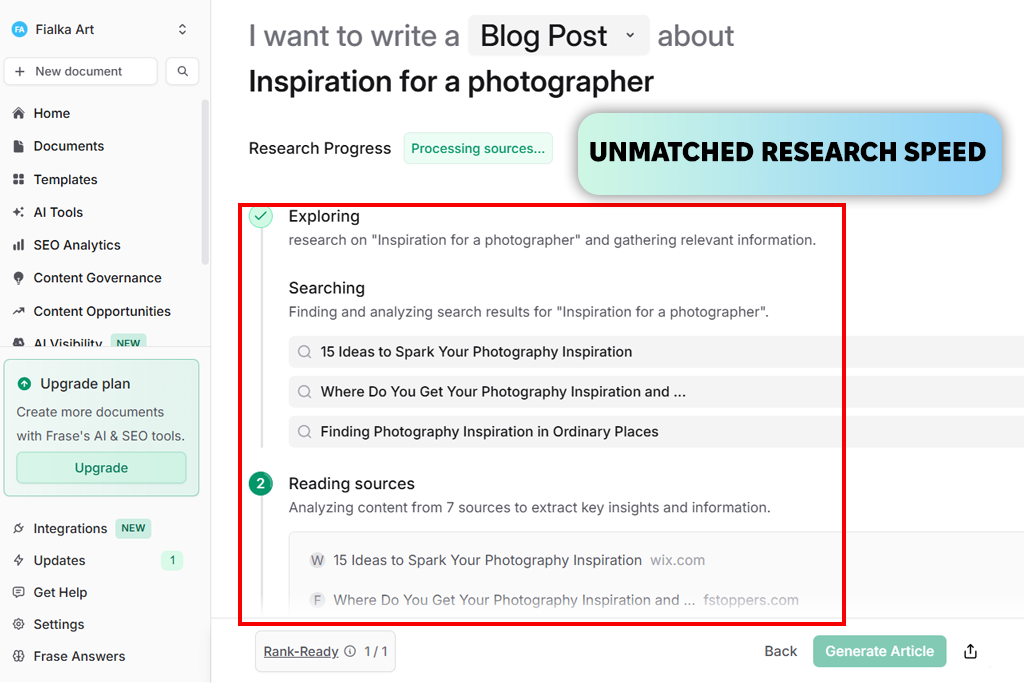Click the Home house icon
This screenshot has height=683, width=1024.
pyautogui.click(x=18, y=113)
